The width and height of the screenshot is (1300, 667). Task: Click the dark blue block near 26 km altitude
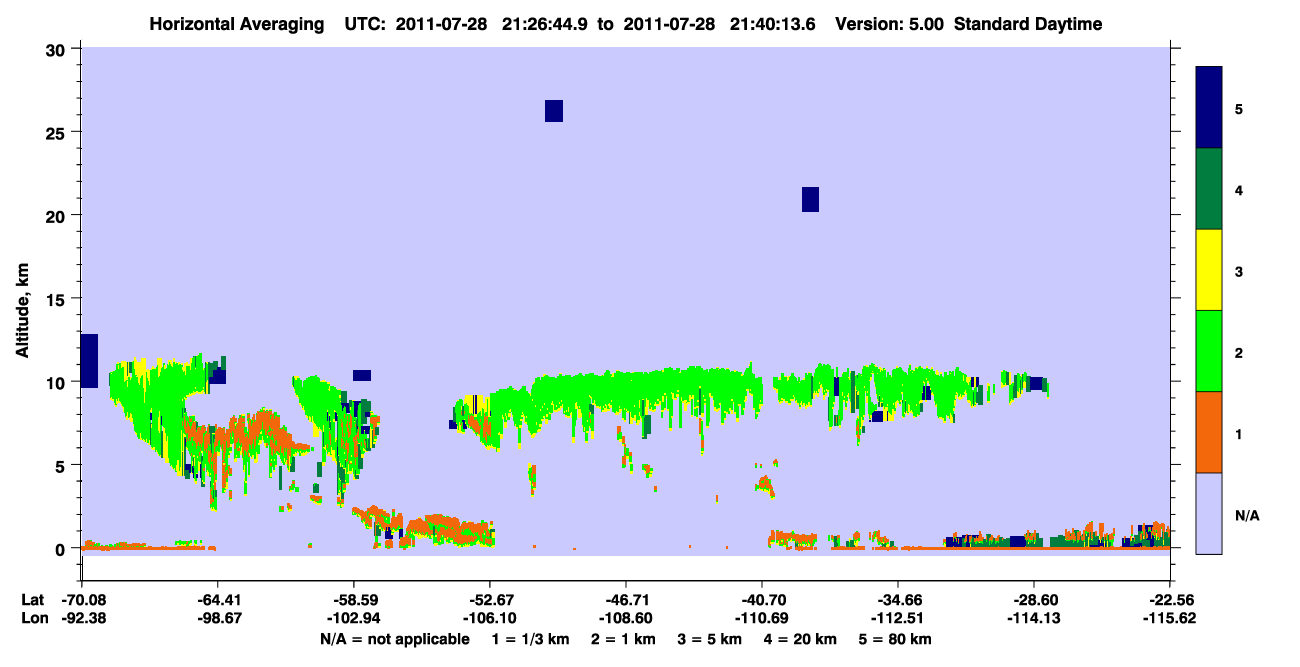point(554,111)
